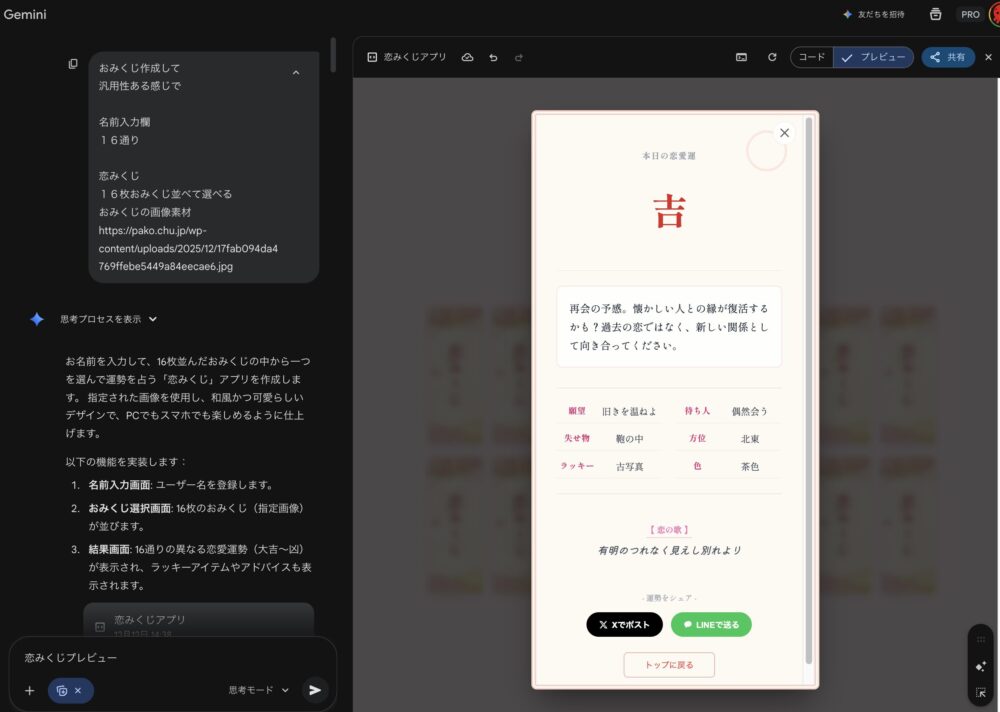Refresh the app preview
This screenshot has height=712, width=1000.
pos(772,57)
